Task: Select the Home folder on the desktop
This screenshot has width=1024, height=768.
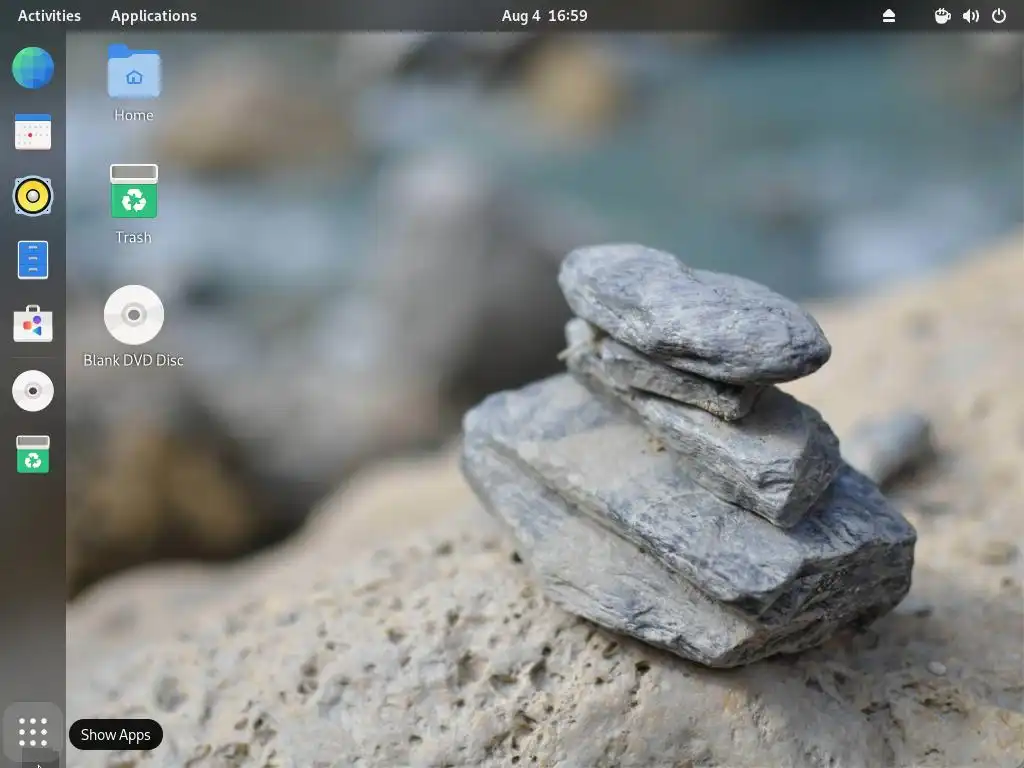Action: pos(134,71)
